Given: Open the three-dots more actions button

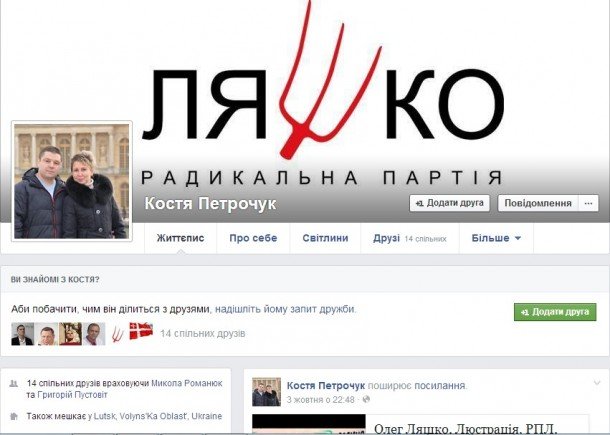Looking at the screenshot, I should (589, 203).
